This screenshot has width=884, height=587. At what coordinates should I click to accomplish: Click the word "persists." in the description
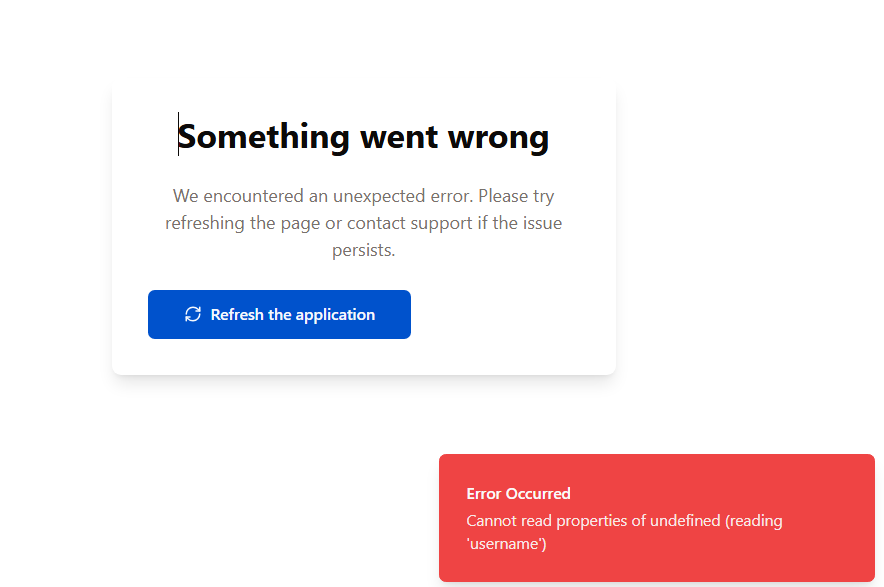[x=364, y=250]
